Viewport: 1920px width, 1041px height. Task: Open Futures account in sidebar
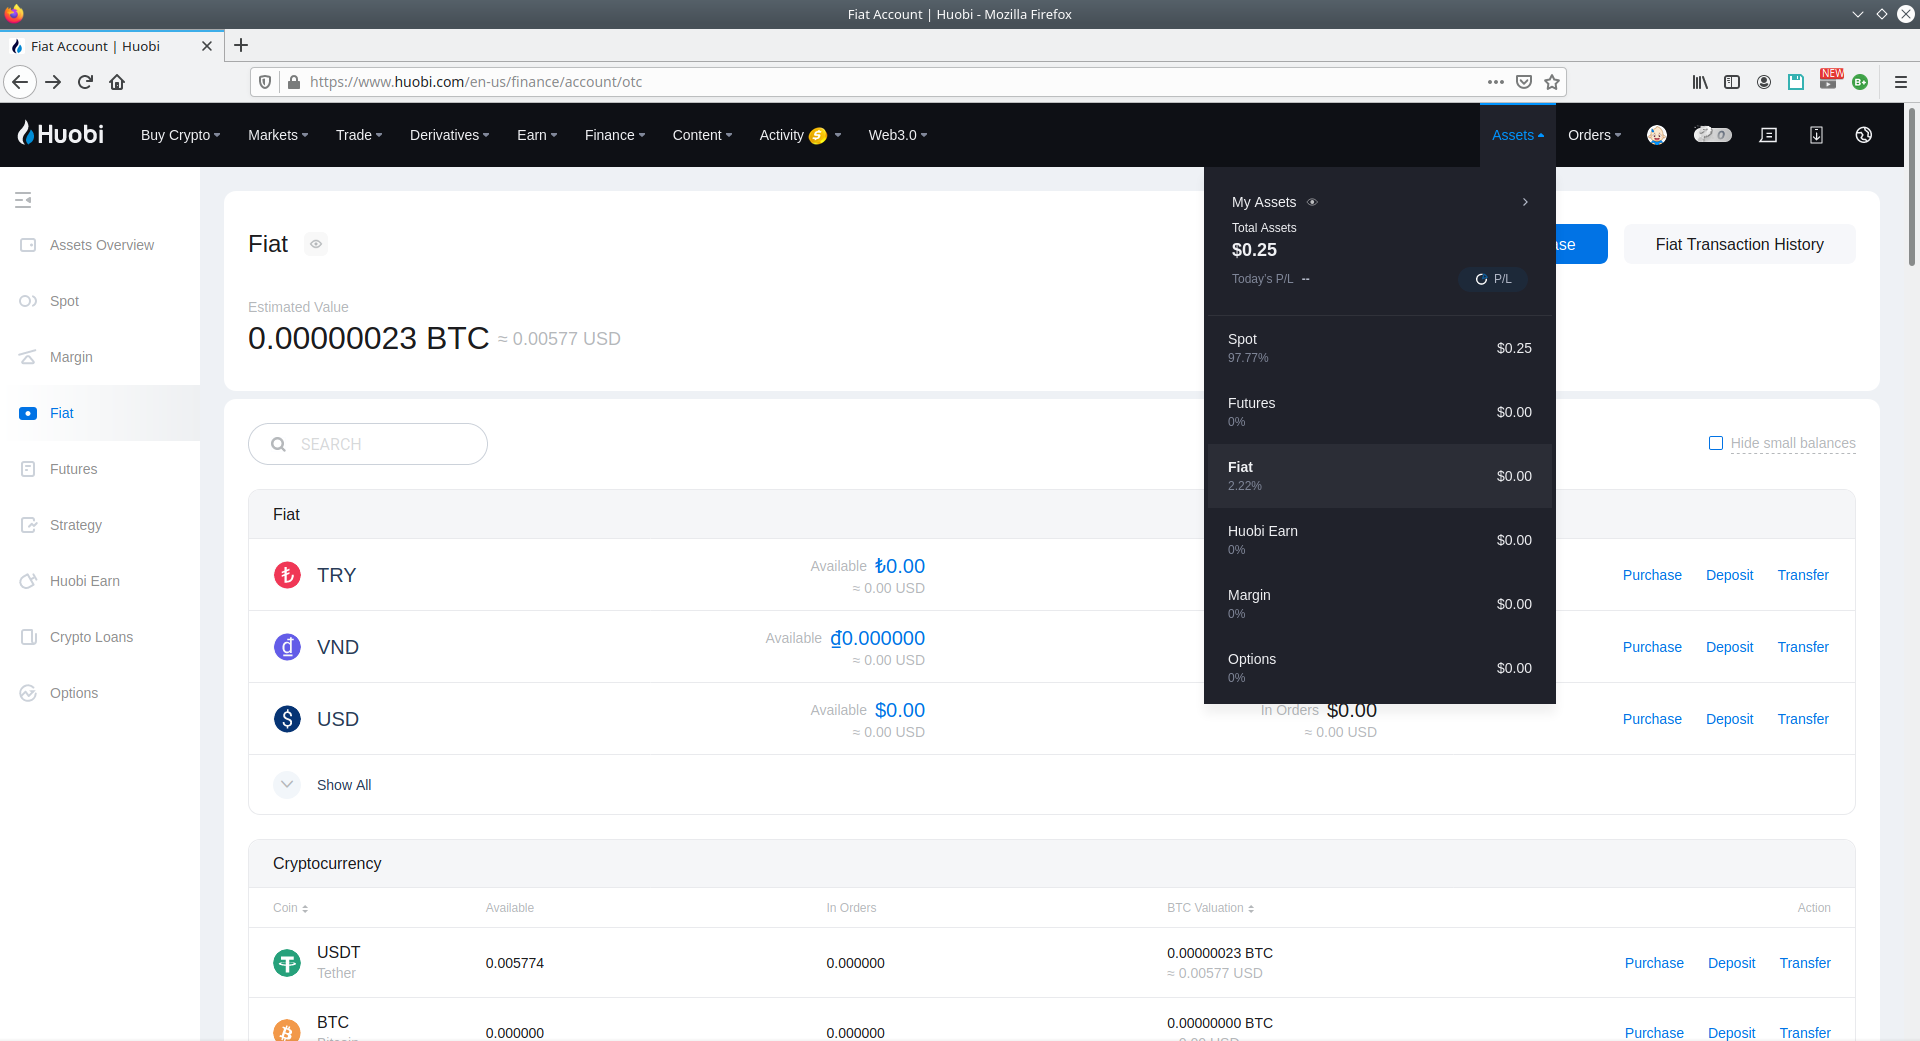73,469
